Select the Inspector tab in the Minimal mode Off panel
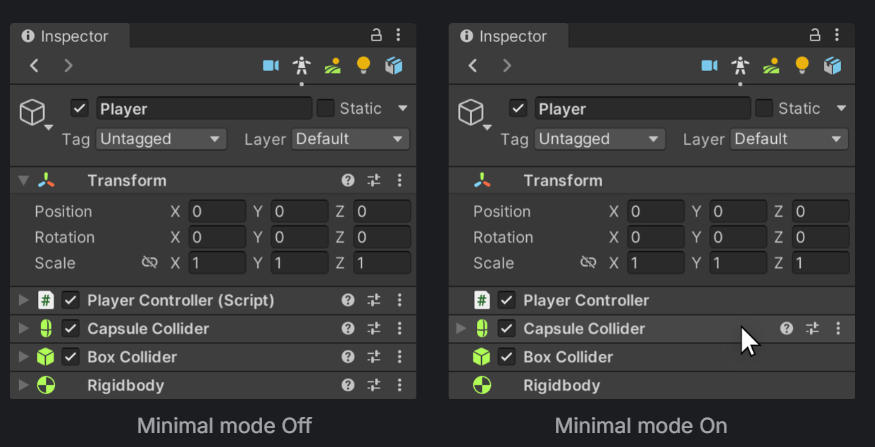Viewport: 875px width, 447px height. point(66,36)
